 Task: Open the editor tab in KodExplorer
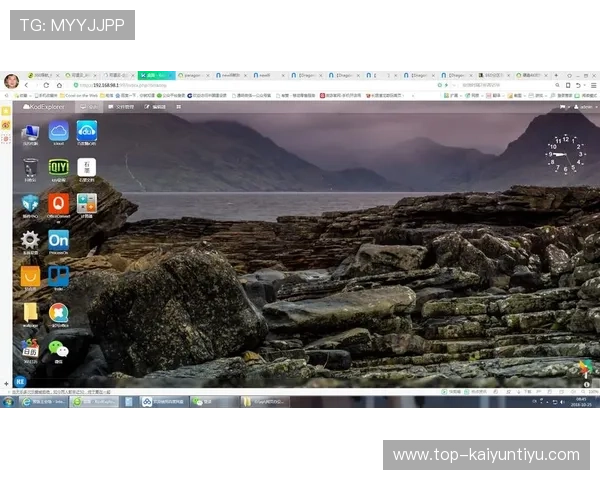[156, 106]
